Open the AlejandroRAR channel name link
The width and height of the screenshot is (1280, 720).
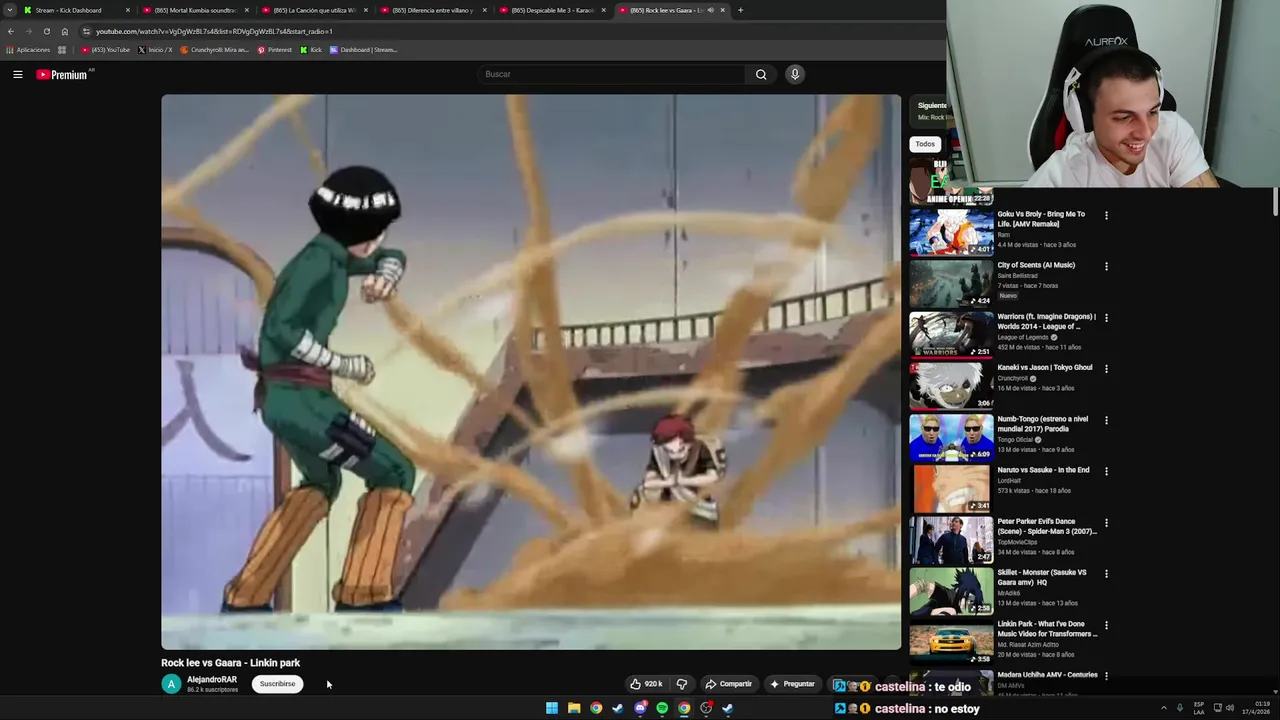click(212, 680)
